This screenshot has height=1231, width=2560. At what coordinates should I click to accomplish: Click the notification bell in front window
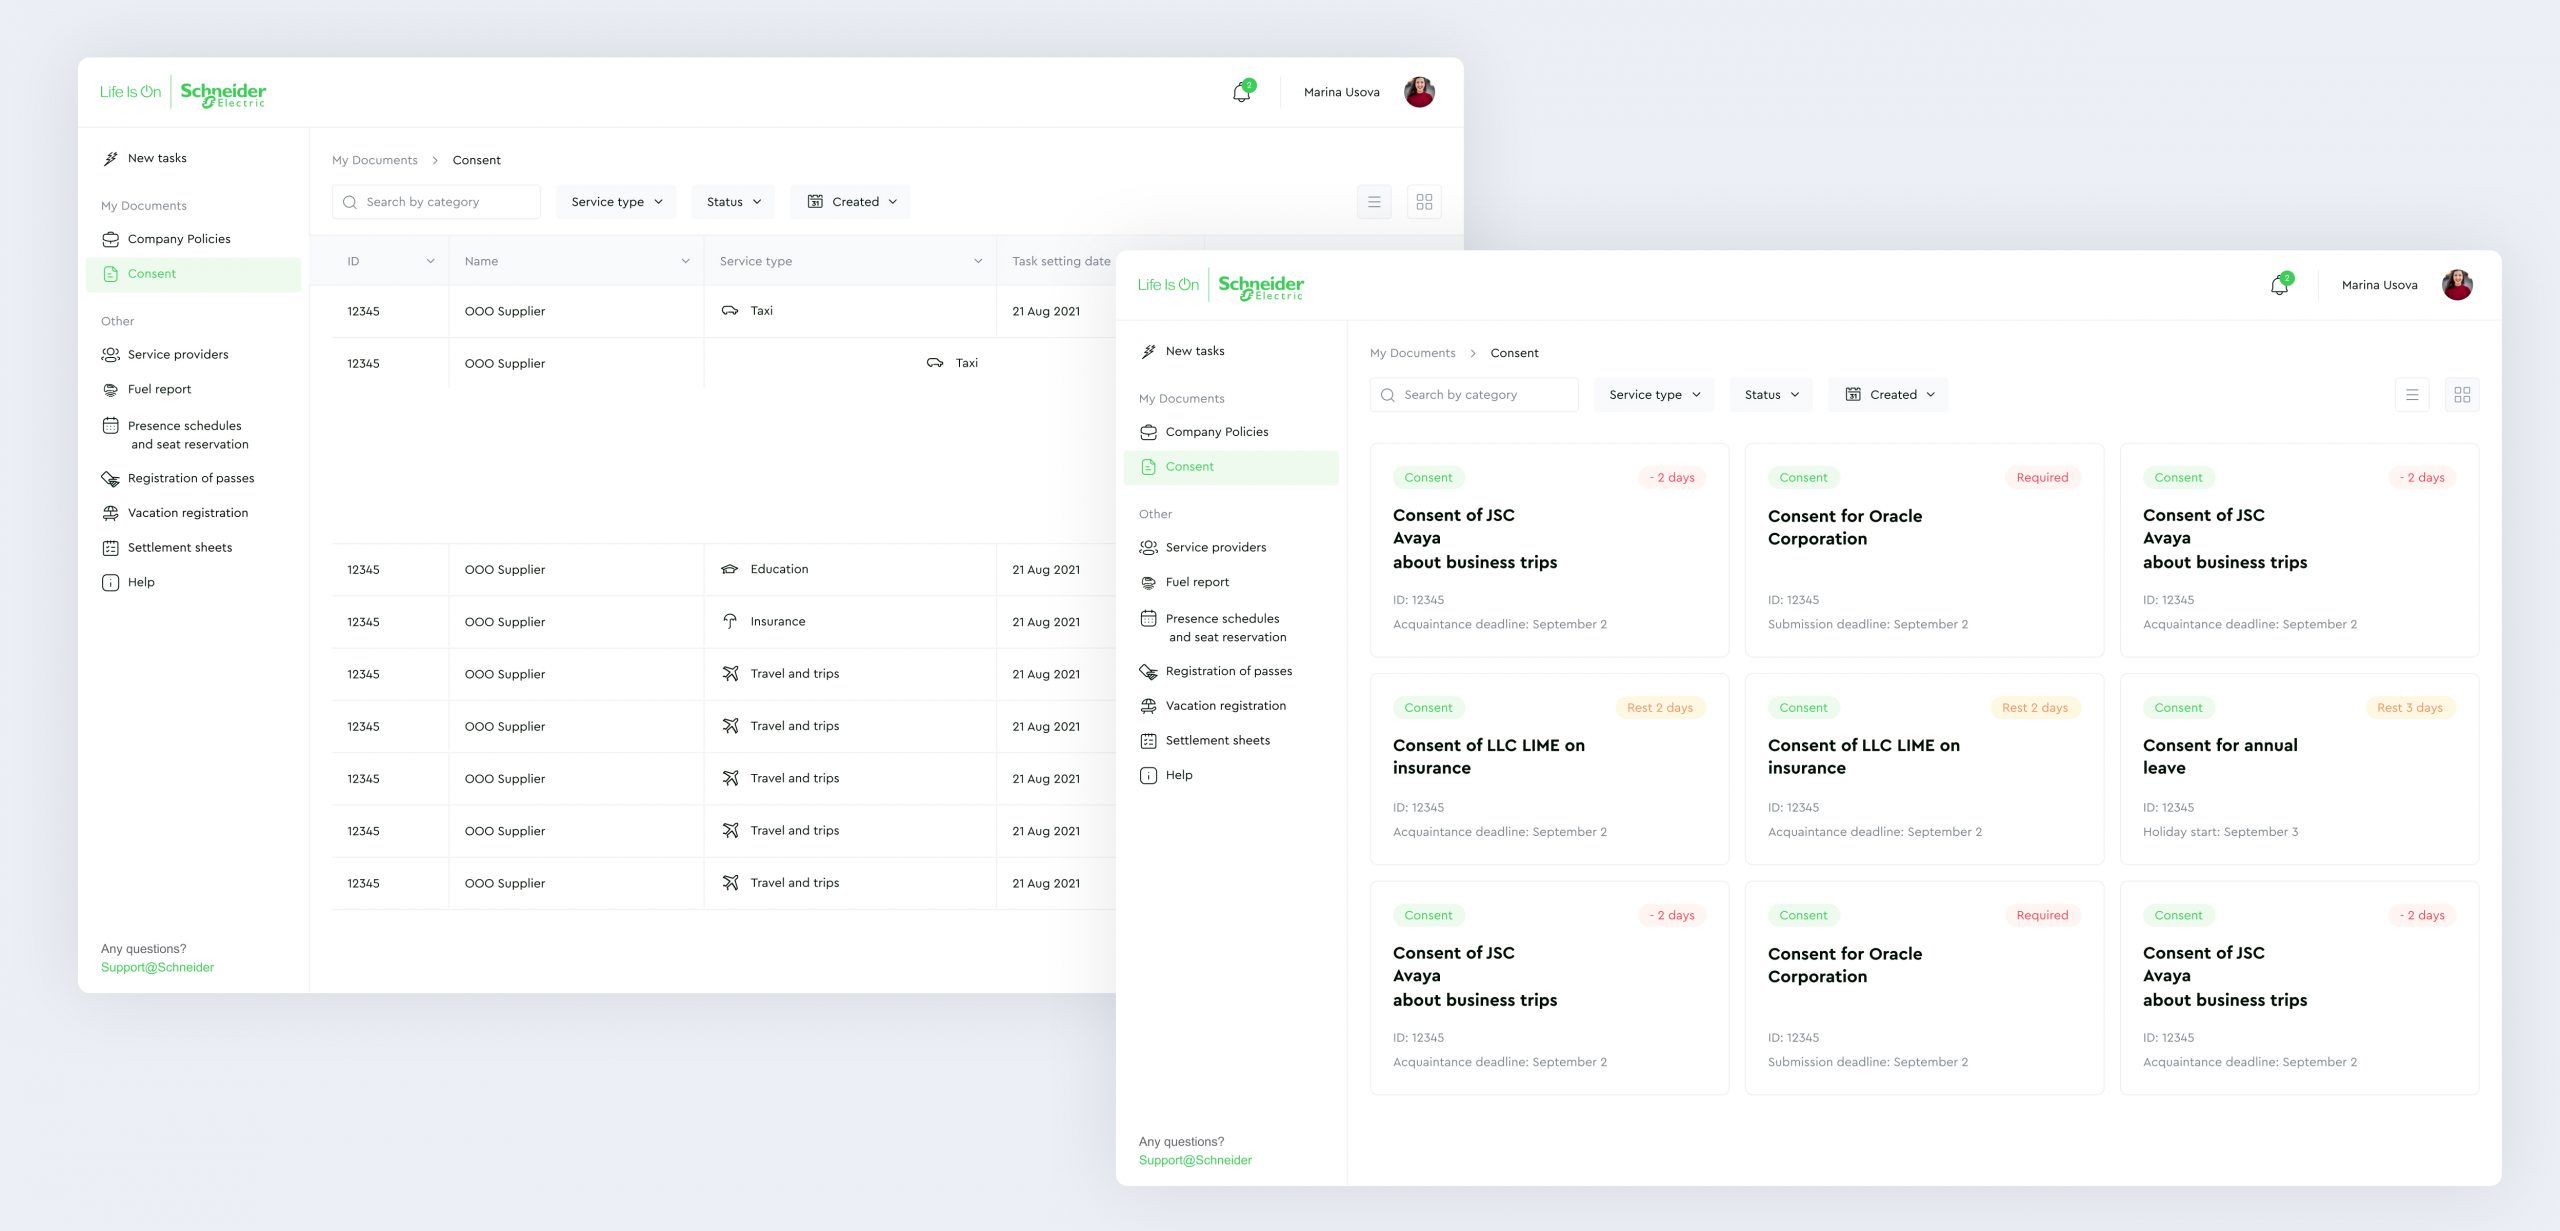pyautogui.click(x=2278, y=286)
